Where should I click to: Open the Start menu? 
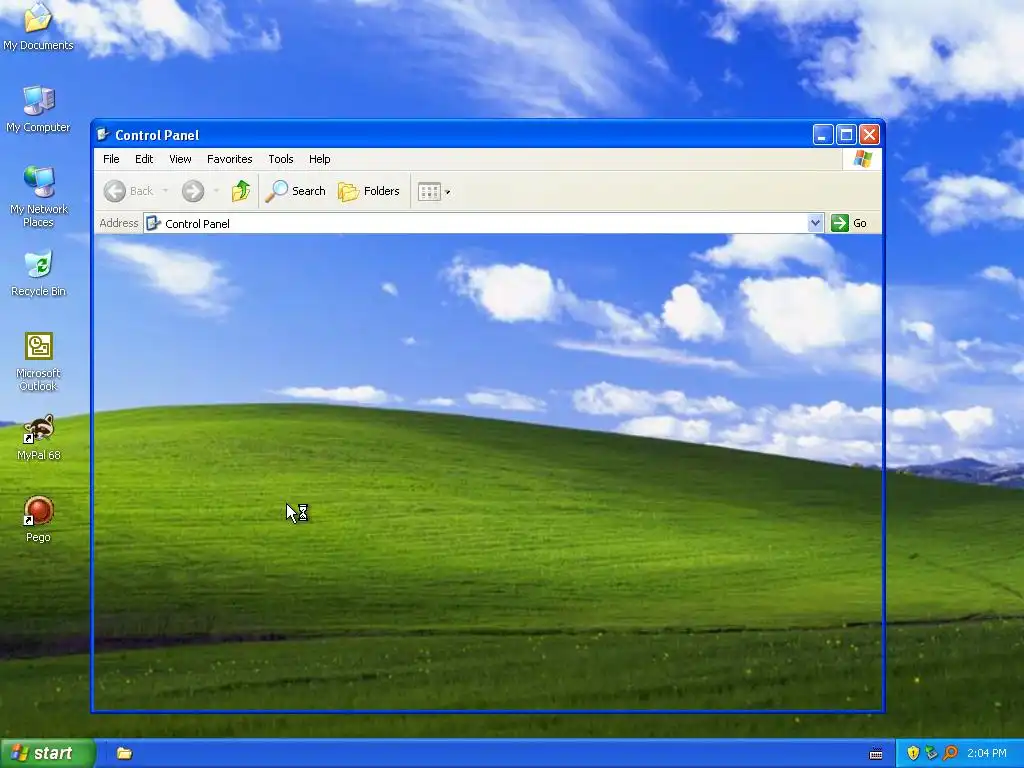click(x=47, y=753)
